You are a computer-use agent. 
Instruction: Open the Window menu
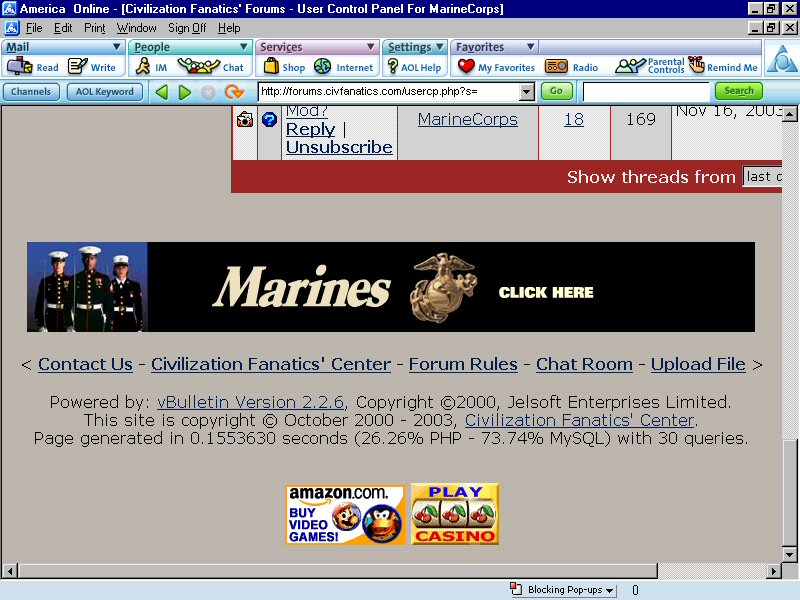click(136, 28)
